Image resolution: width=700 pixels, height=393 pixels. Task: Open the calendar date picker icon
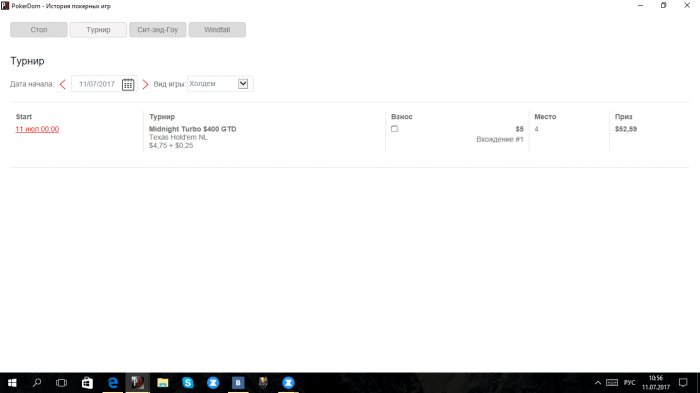point(128,84)
